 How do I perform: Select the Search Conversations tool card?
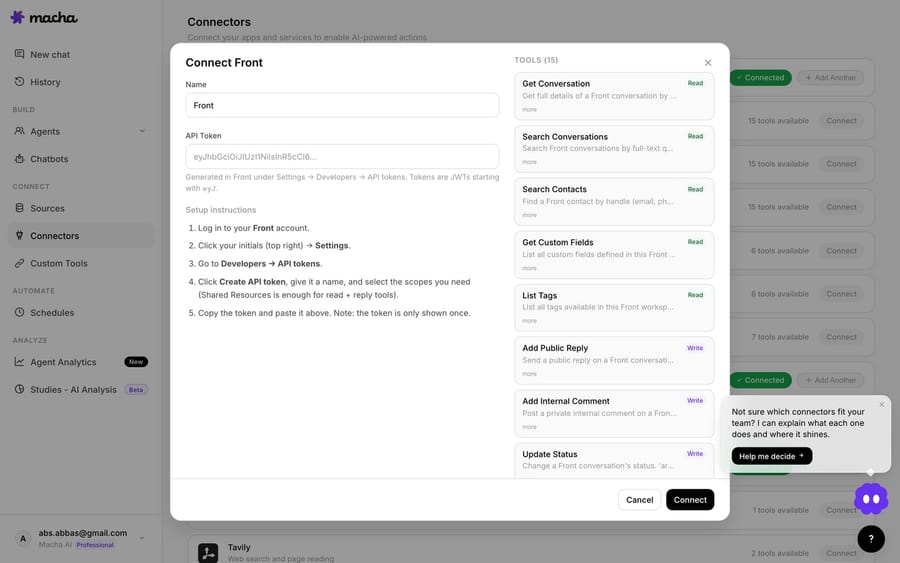614,149
